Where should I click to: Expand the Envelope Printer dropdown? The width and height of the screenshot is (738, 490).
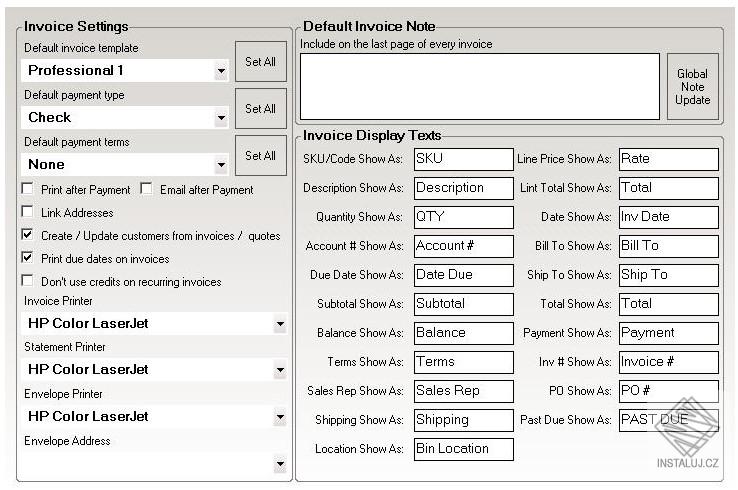[279, 417]
